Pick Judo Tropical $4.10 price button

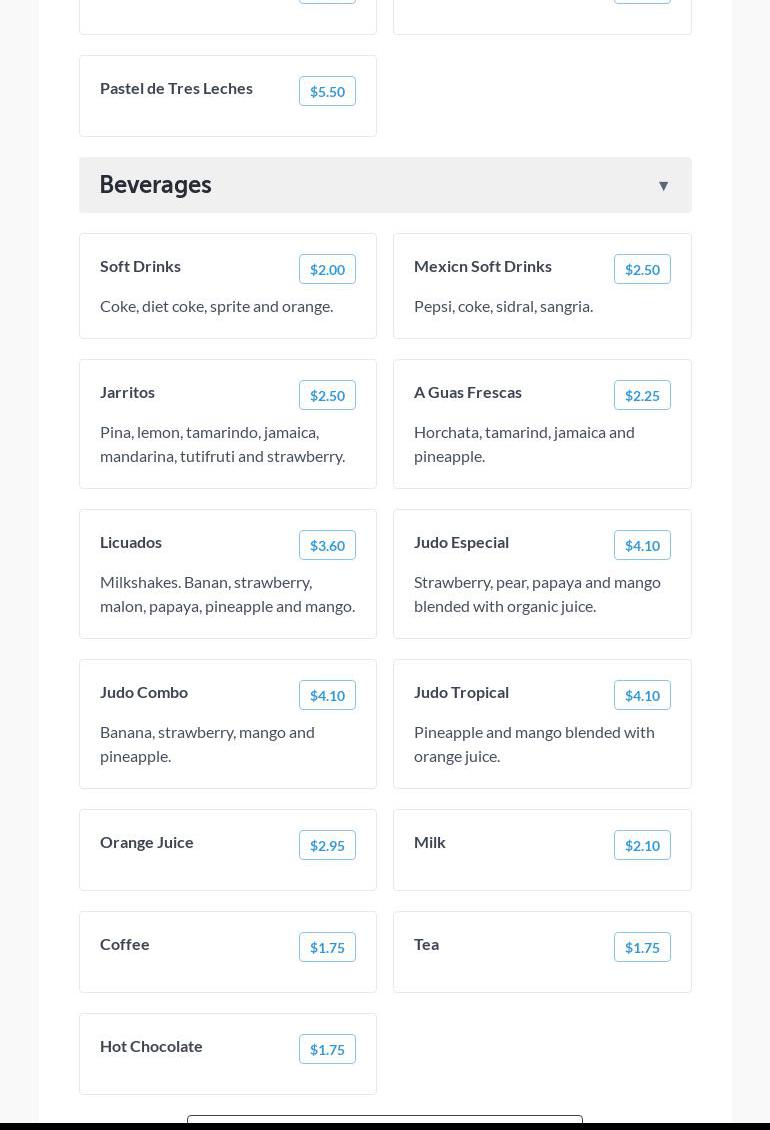pyautogui.click(x=642, y=695)
